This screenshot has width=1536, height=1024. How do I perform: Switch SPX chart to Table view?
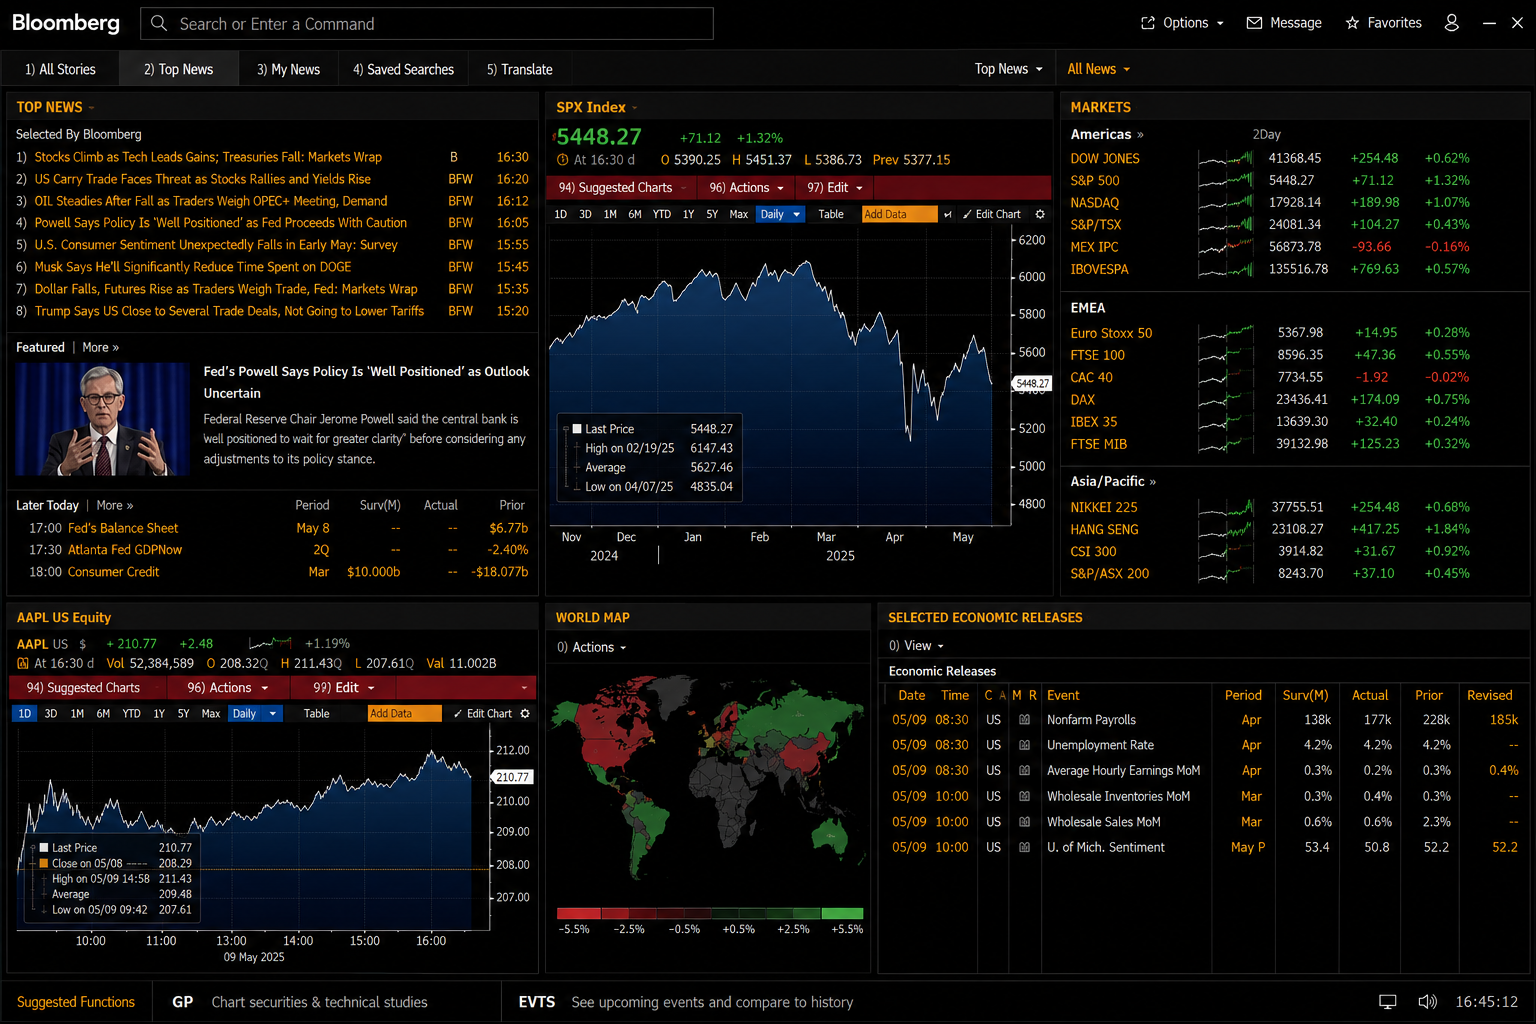tap(831, 214)
